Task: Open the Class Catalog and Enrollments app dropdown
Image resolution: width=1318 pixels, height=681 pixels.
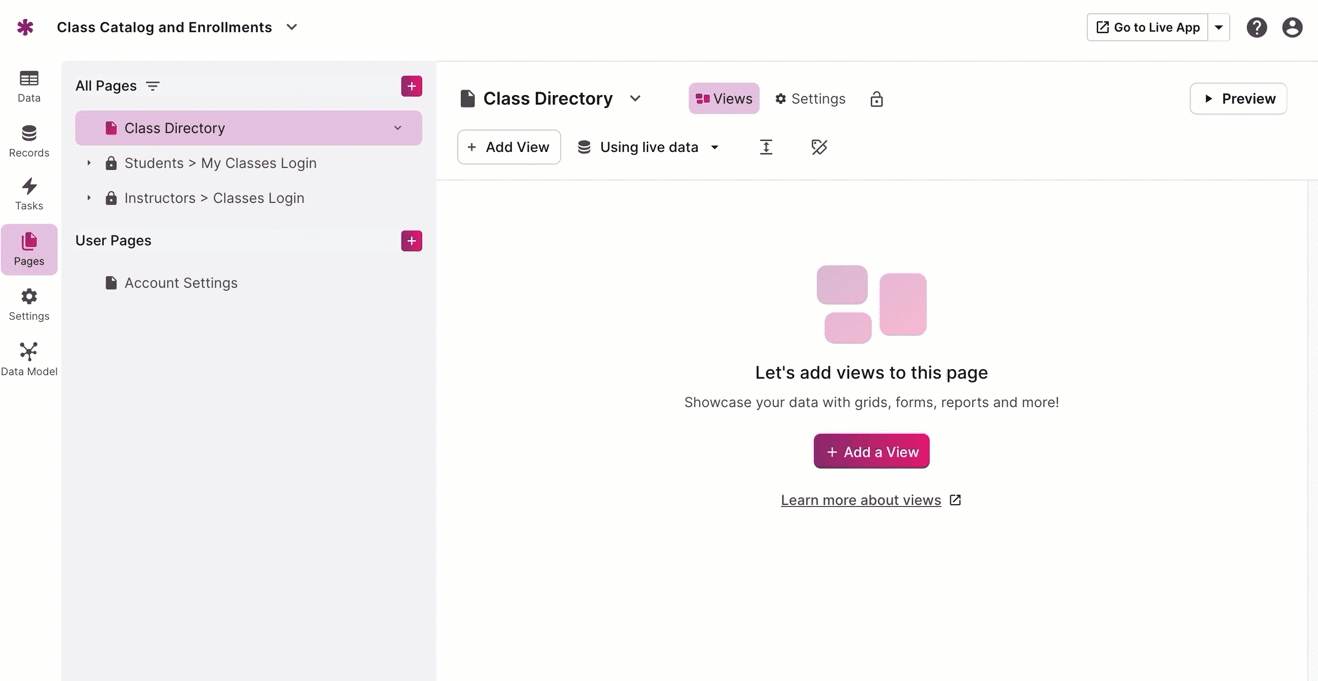Action: (292, 27)
